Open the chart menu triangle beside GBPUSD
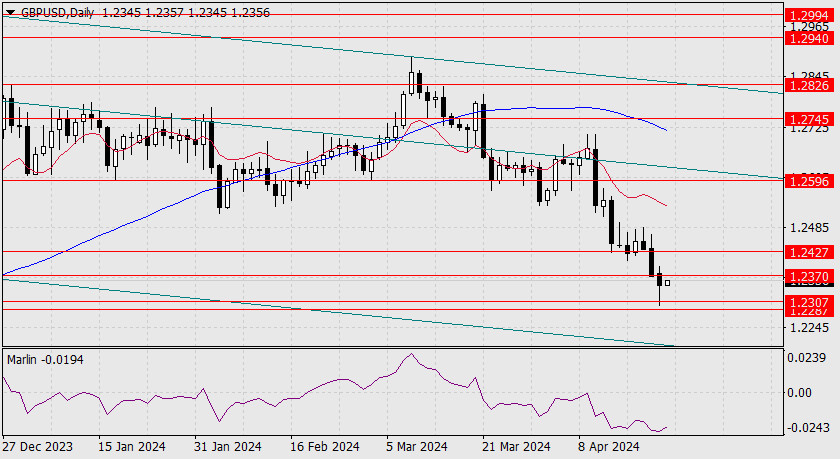Image resolution: width=840 pixels, height=459 pixels. 10,12
